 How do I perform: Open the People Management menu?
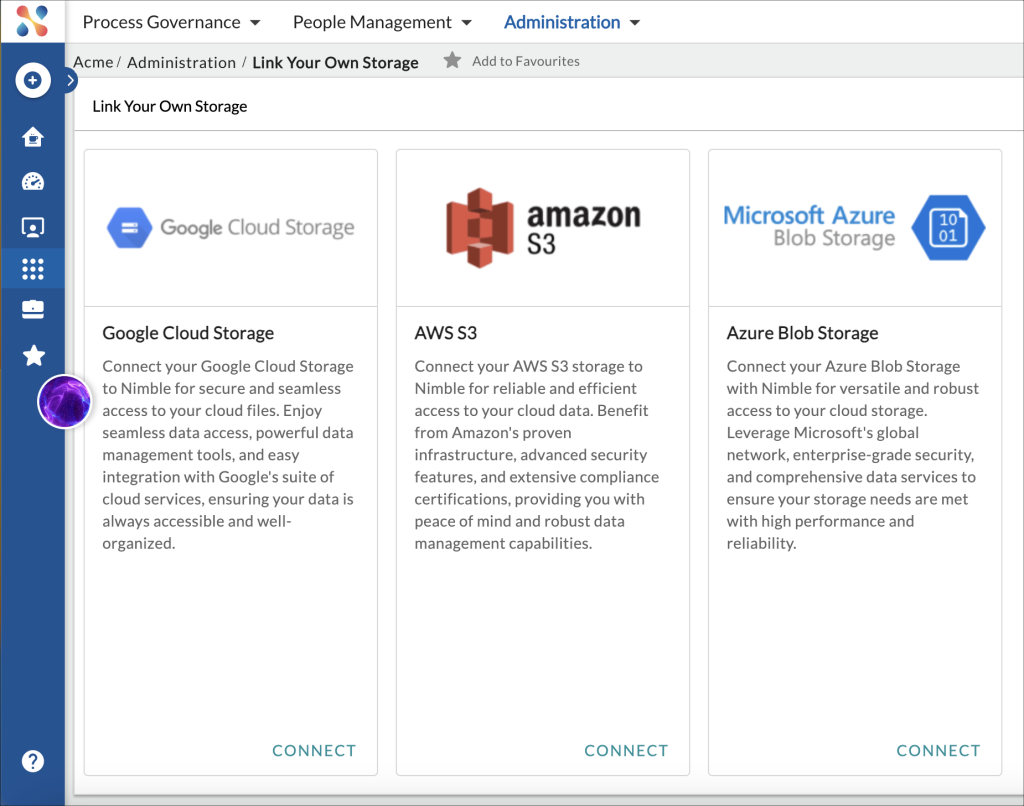[x=372, y=22]
